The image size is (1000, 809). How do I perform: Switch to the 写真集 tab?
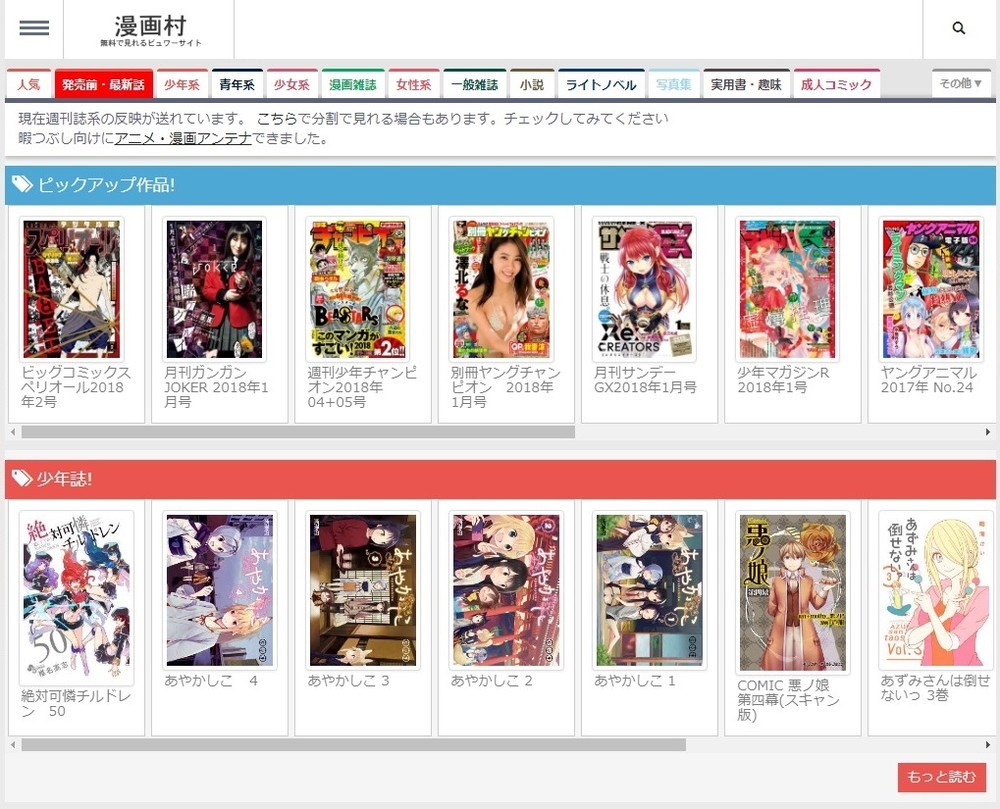click(x=673, y=84)
